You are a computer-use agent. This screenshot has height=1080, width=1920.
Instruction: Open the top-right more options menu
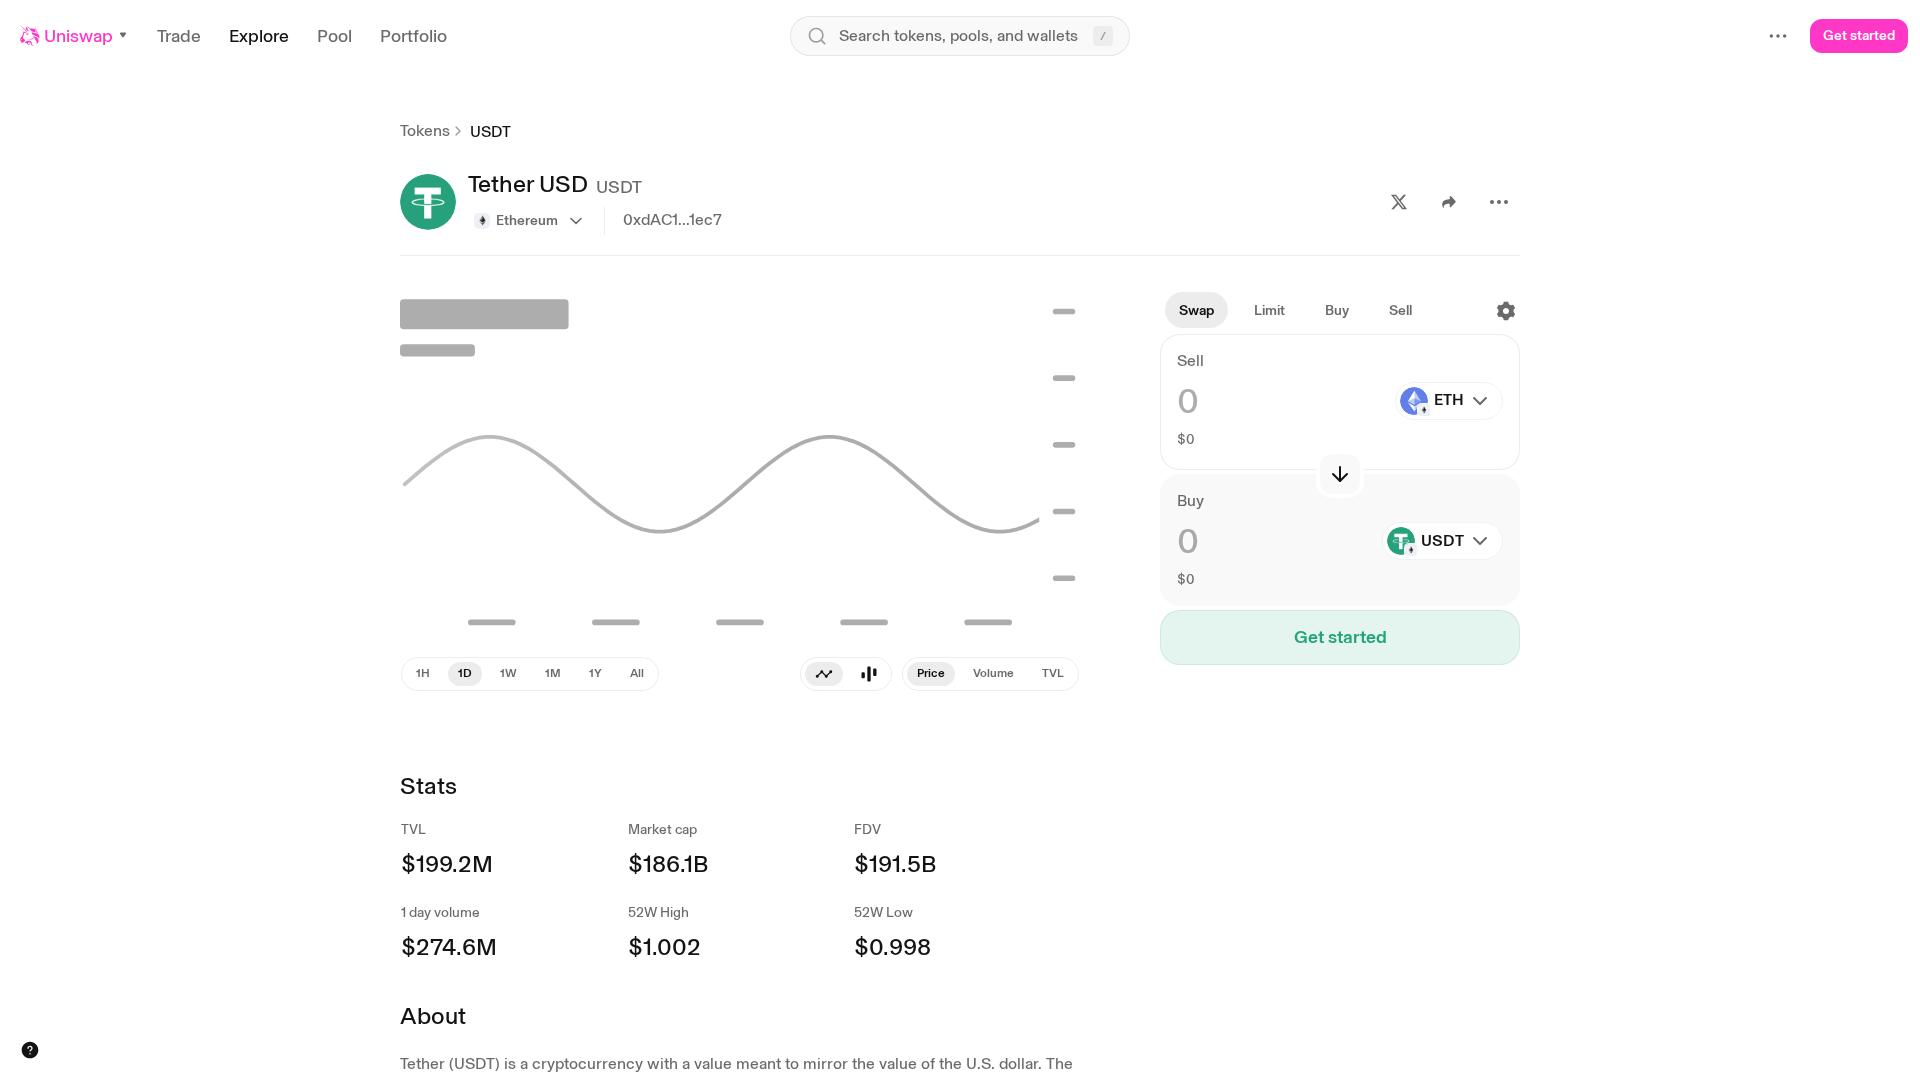tap(1778, 36)
